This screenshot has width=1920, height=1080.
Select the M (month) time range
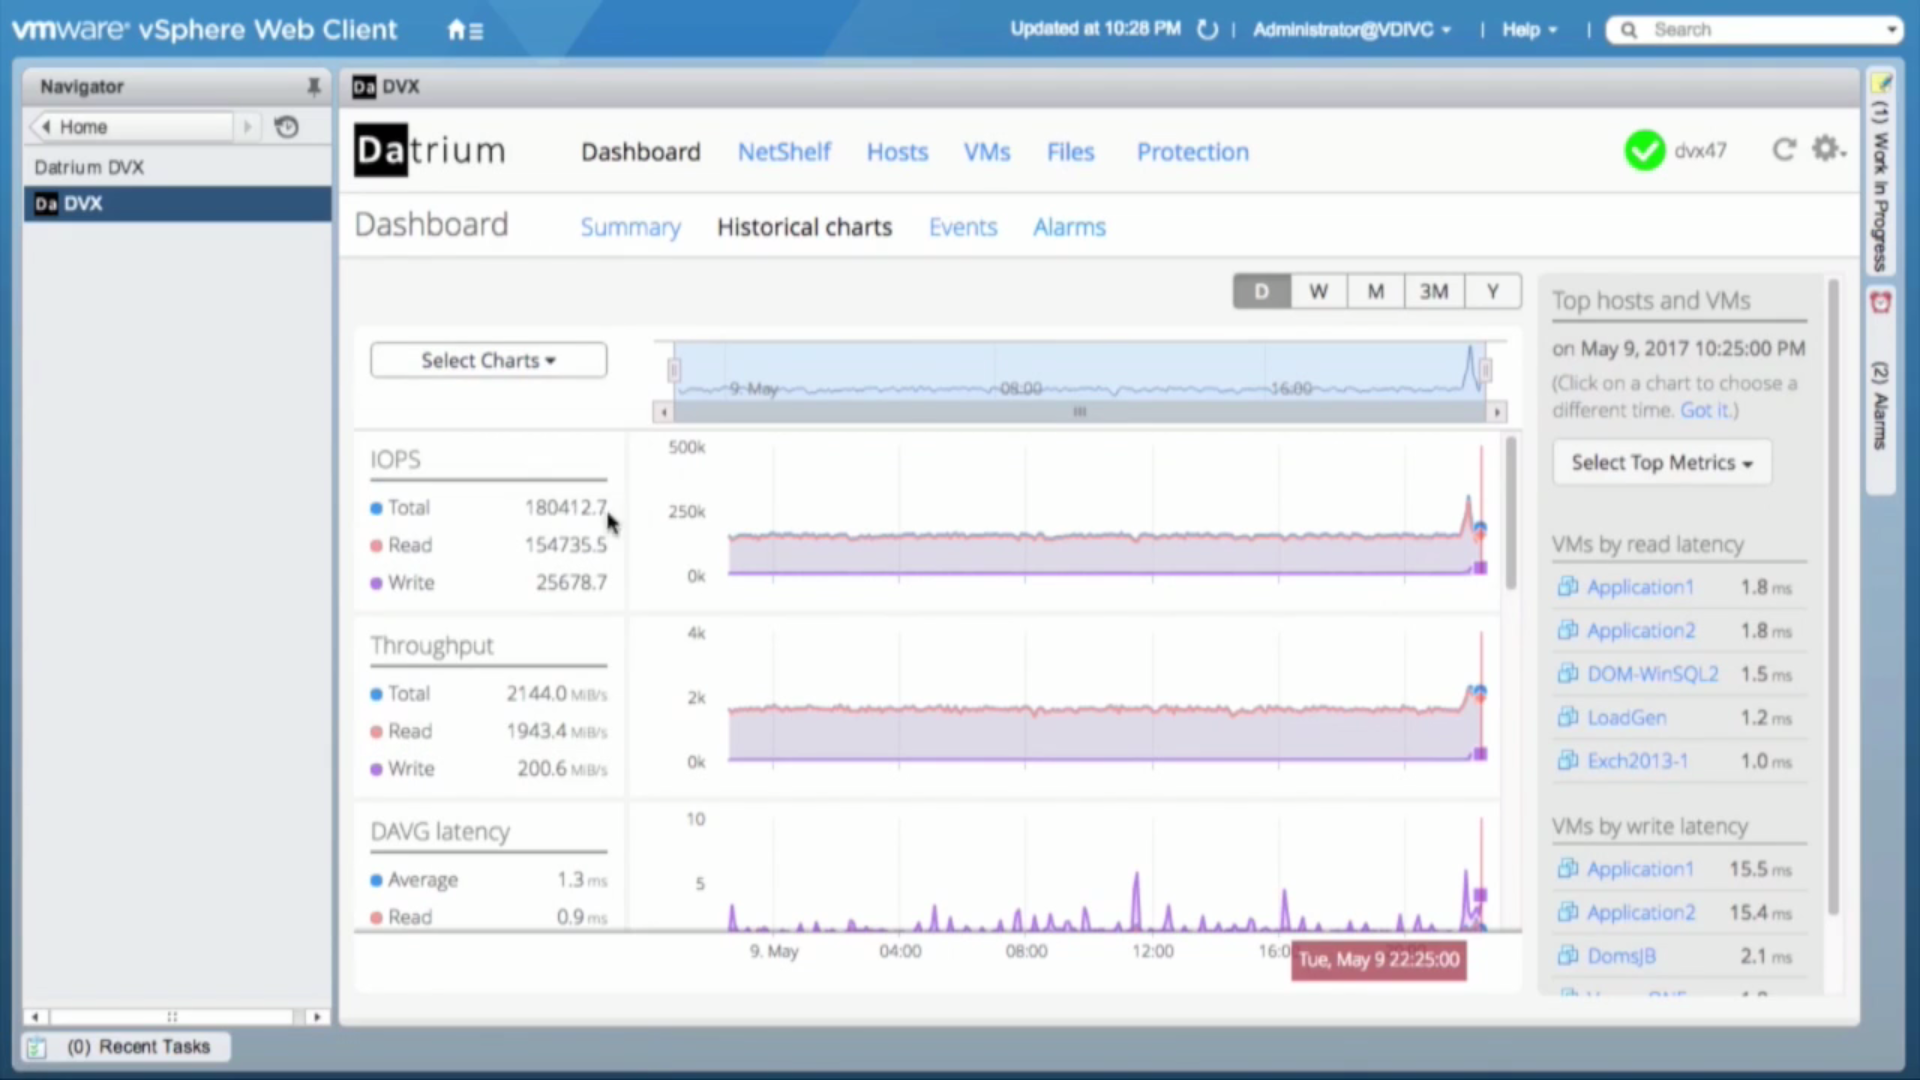coord(1376,291)
